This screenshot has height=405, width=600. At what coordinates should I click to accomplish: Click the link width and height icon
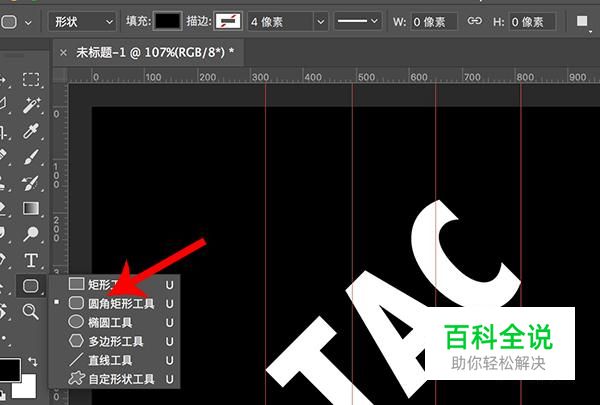[474, 21]
